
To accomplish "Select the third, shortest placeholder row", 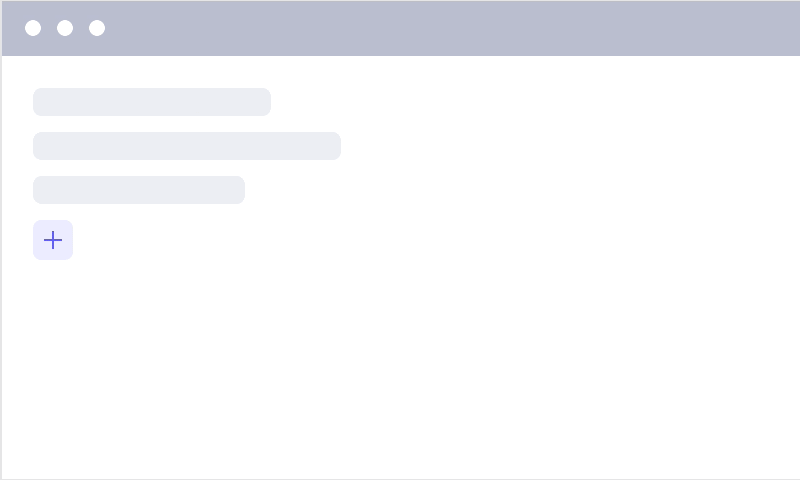I will pos(139,190).
